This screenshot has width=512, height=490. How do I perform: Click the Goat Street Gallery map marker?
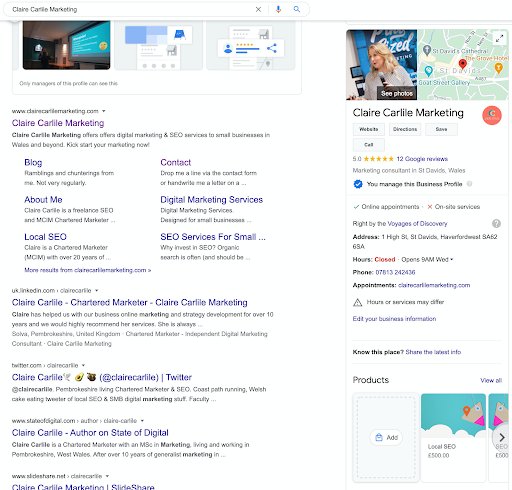tap(429, 71)
